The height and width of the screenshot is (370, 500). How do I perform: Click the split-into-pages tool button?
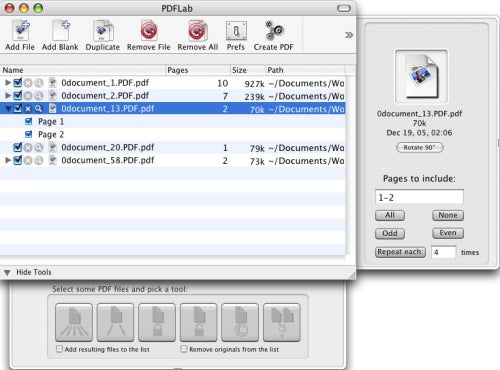[74, 322]
